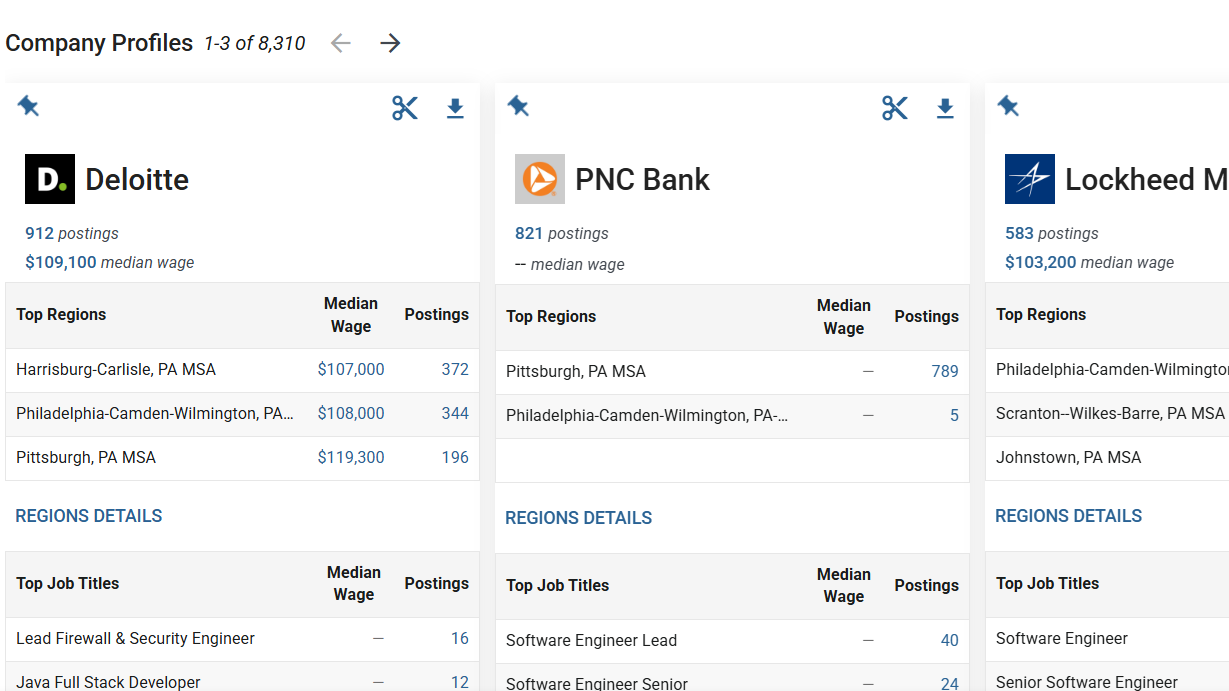
Task: Pin the Deloitte company card
Action: tap(28, 106)
